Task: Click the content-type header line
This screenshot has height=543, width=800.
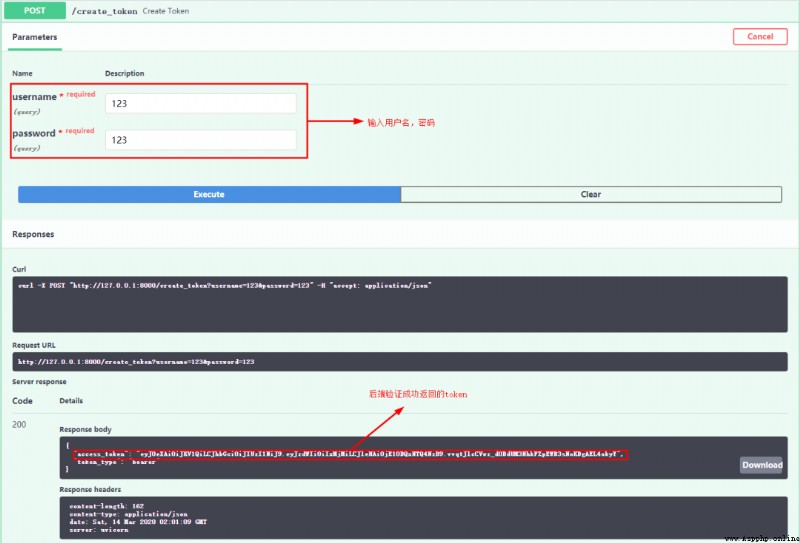Action: click(129, 514)
